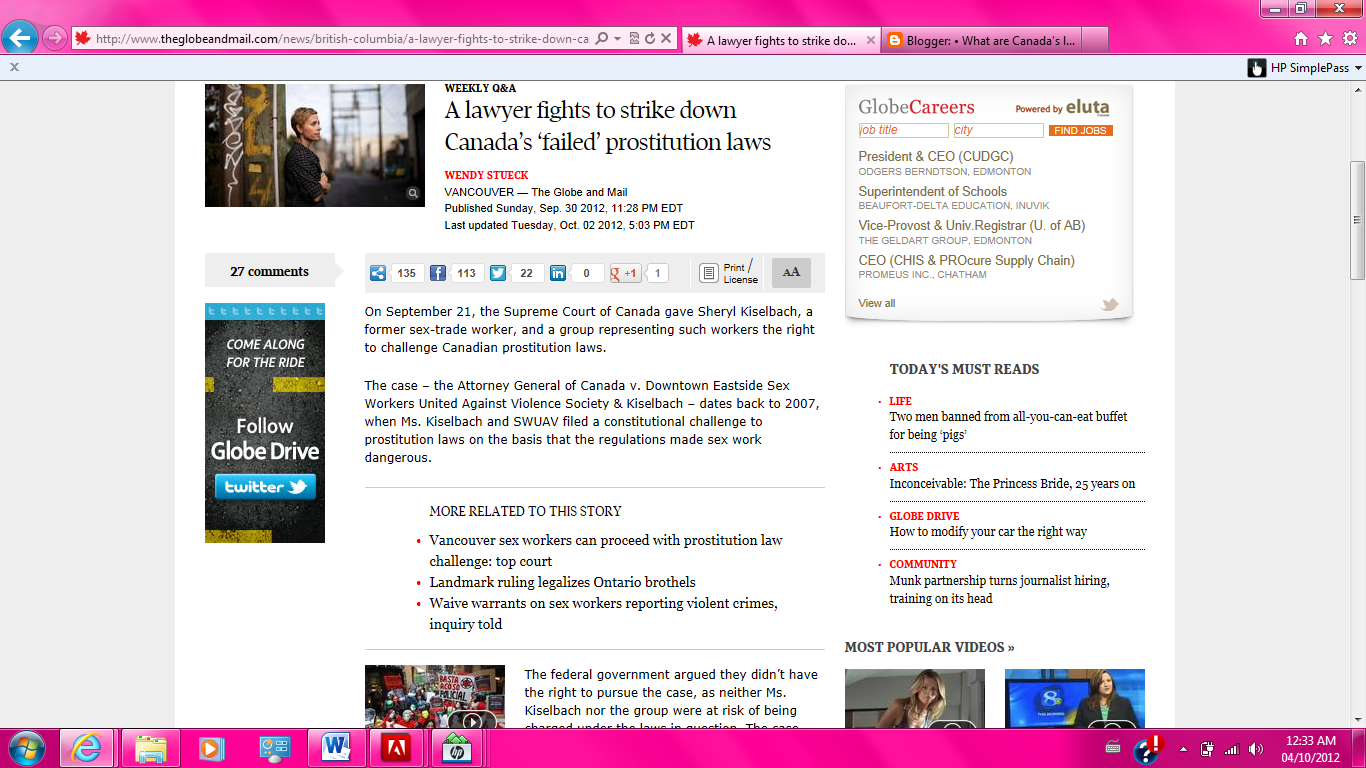Click the Compatibility View icon in address bar
The height and width of the screenshot is (768, 1366).
point(634,39)
